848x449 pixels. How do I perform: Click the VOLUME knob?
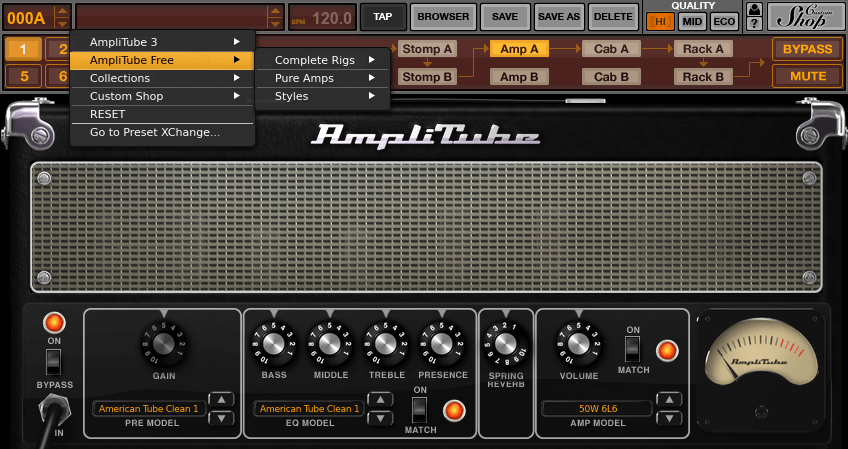coord(578,343)
